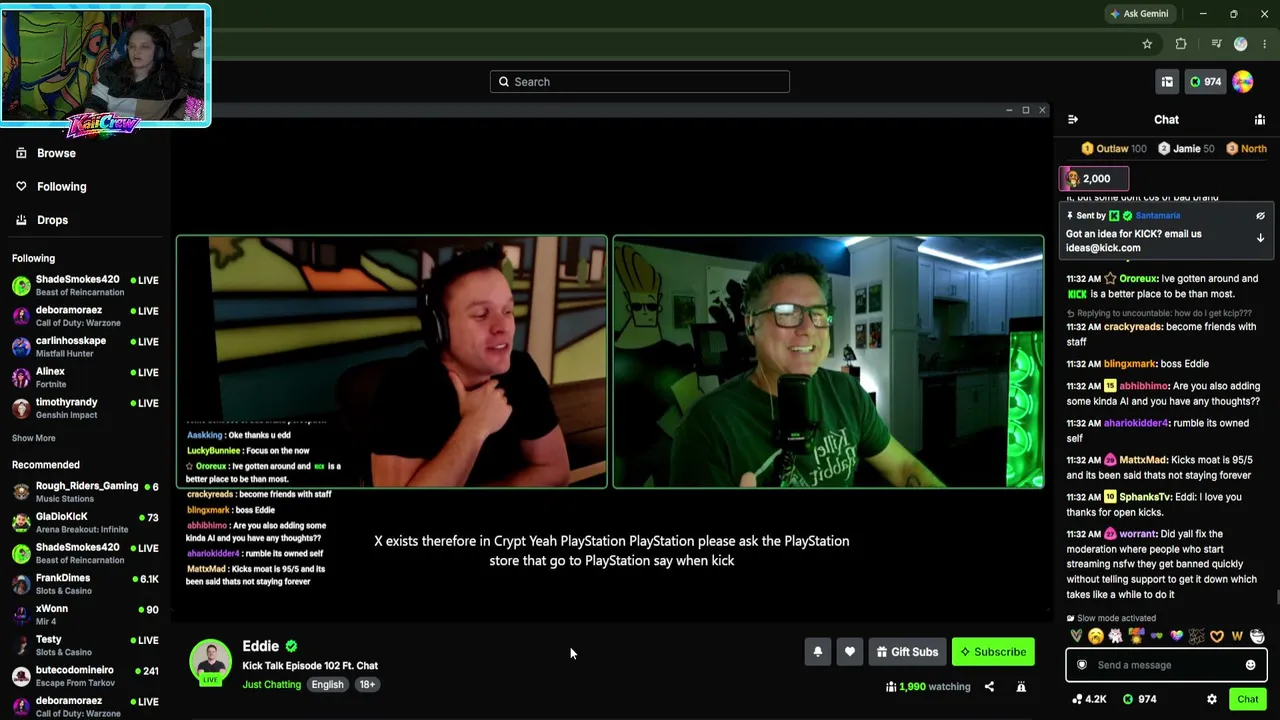This screenshot has width=1280, height=720.
Task: Open carlinhosskape channel in sidebar
Action: click(85, 347)
